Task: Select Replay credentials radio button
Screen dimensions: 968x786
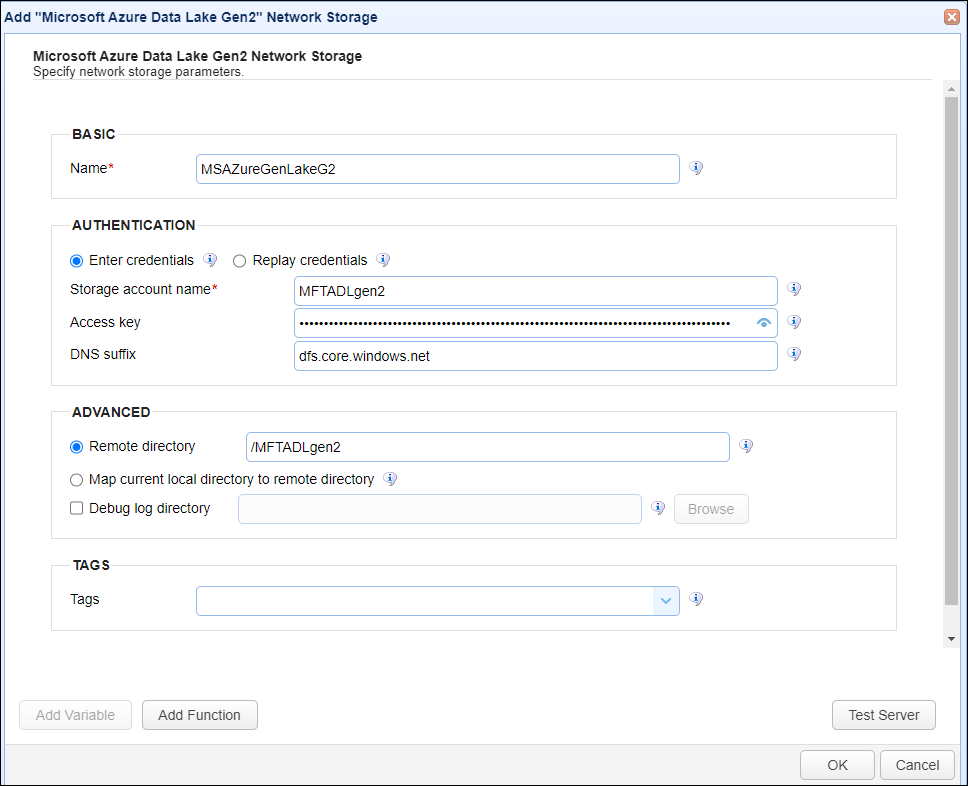Action: click(240, 261)
